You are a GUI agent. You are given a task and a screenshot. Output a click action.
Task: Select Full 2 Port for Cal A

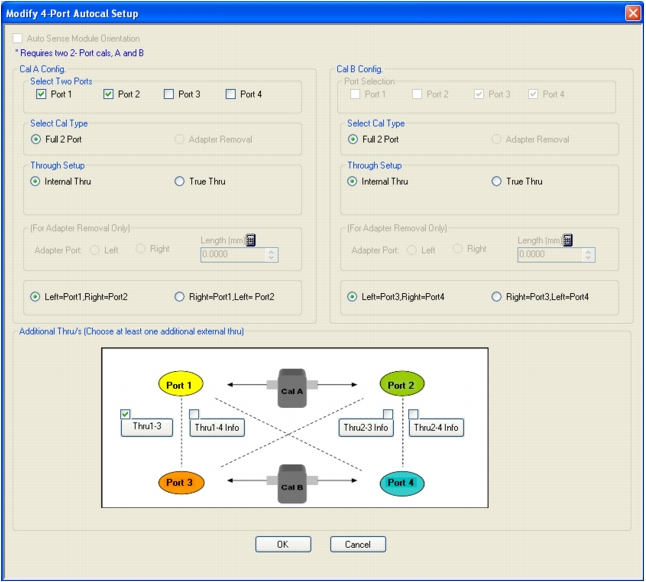36,139
